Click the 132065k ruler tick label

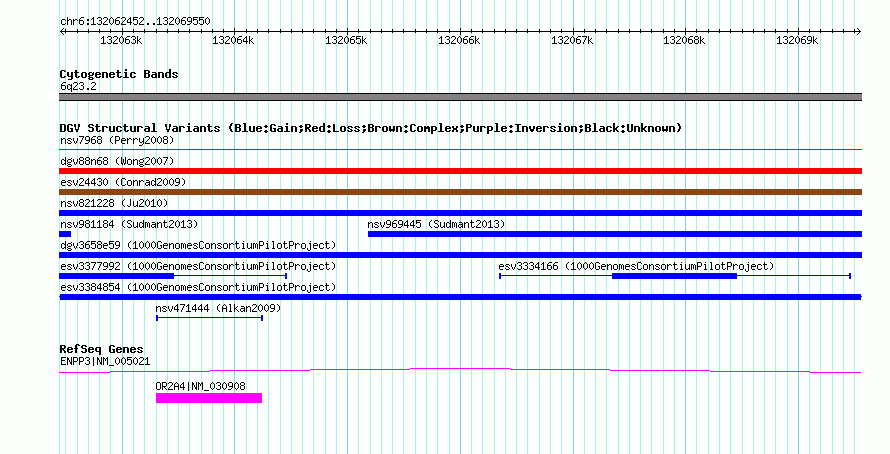[346, 40]
